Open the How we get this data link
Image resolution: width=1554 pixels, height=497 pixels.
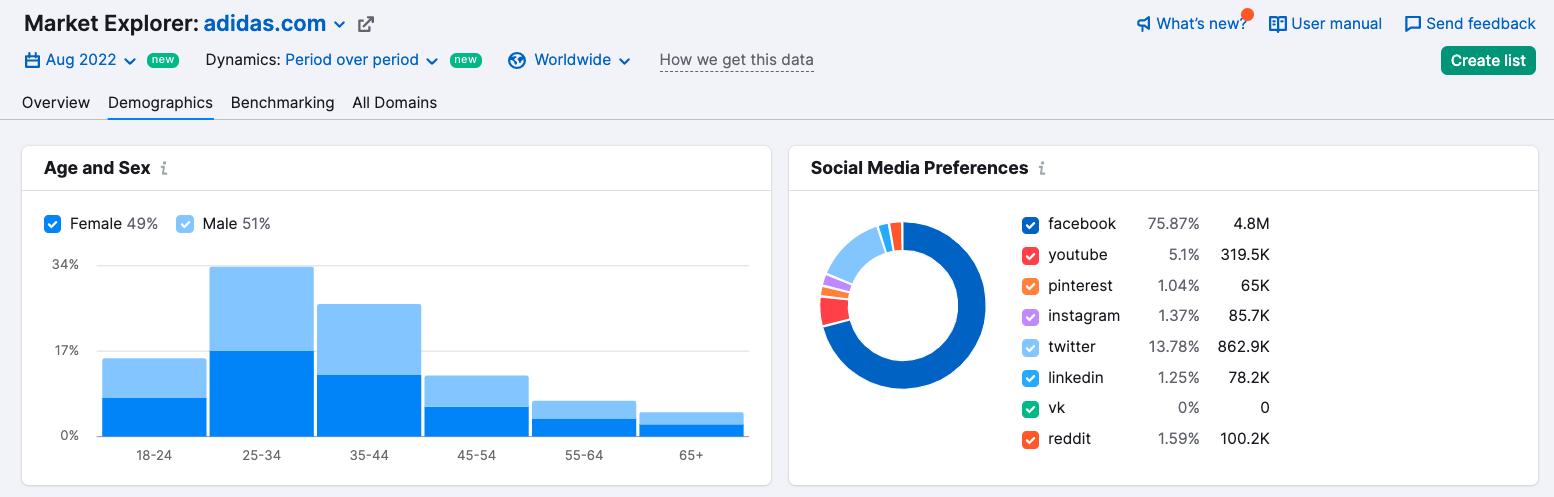pos(736,60)
